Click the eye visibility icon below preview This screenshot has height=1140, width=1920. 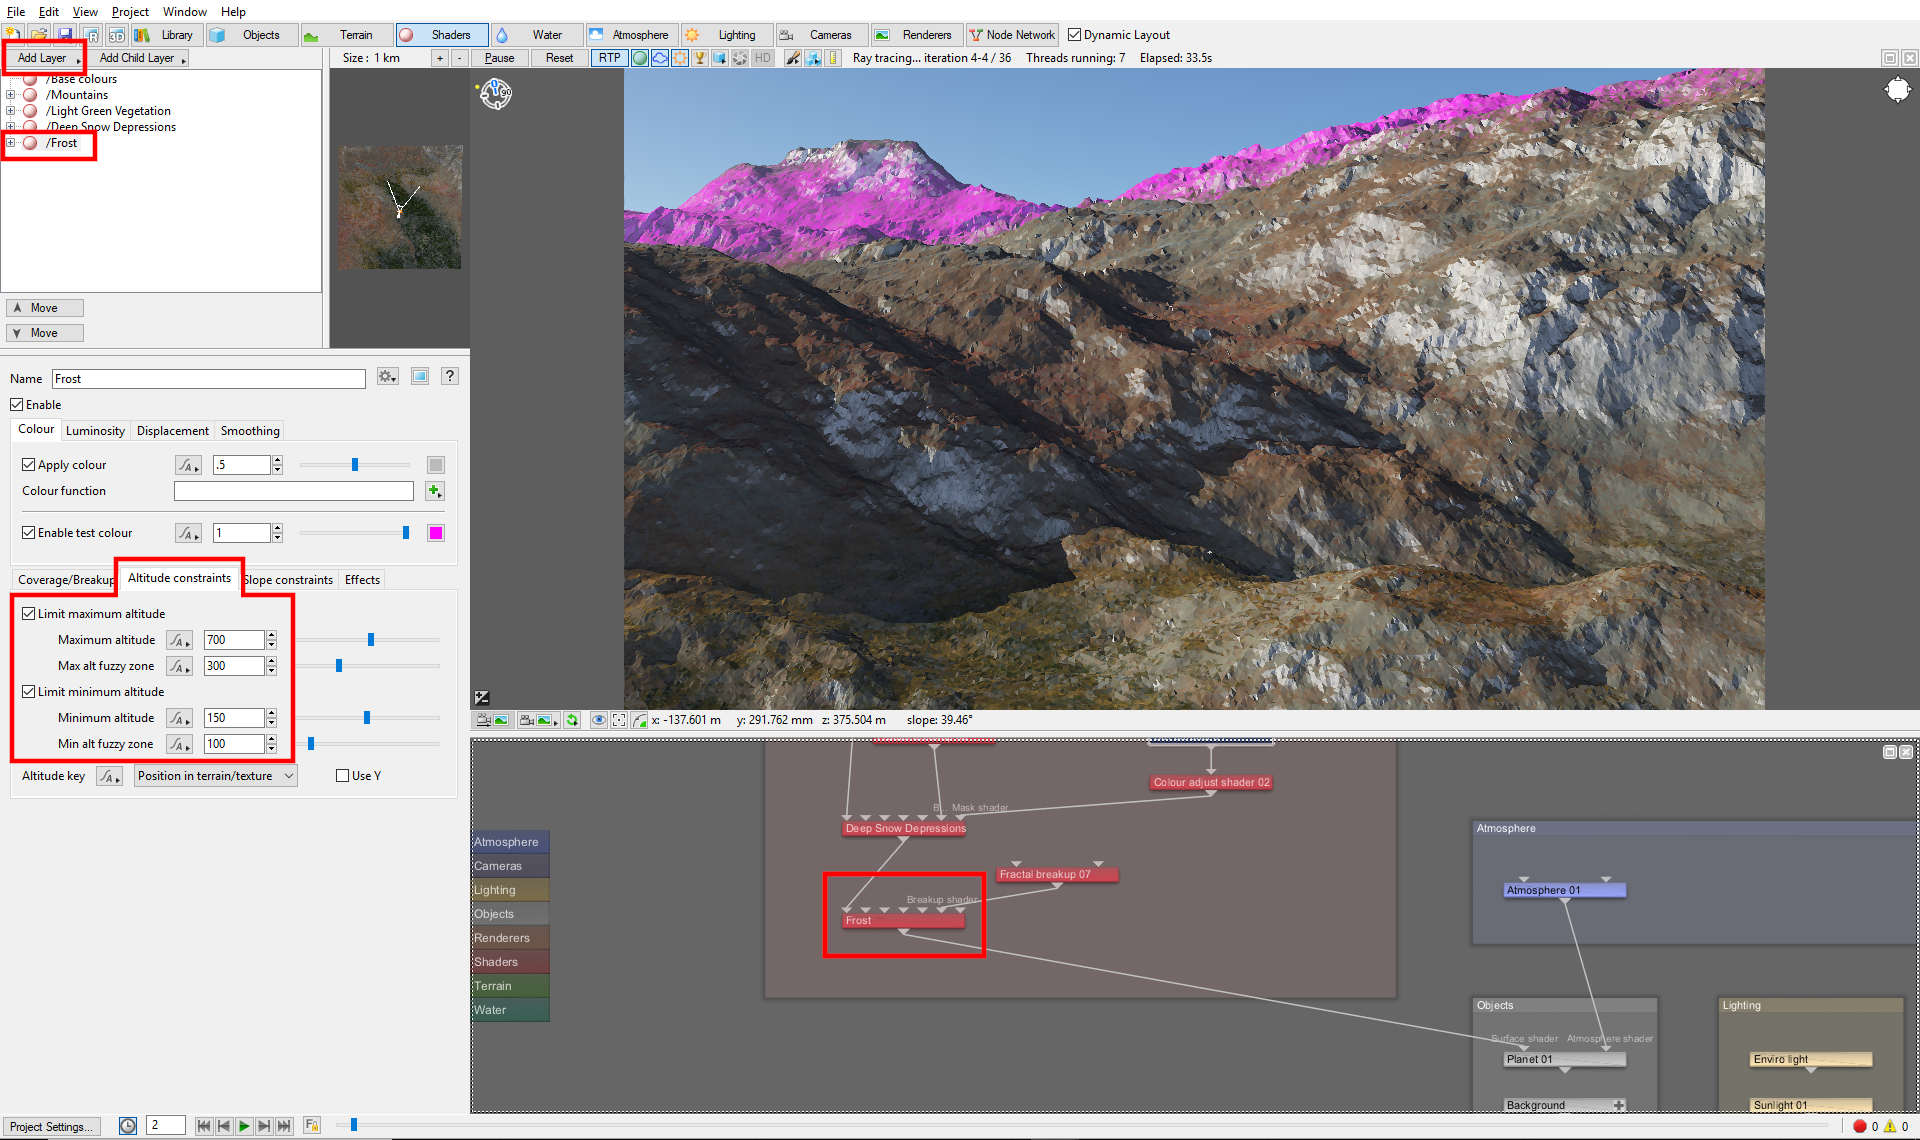(598, 720)
